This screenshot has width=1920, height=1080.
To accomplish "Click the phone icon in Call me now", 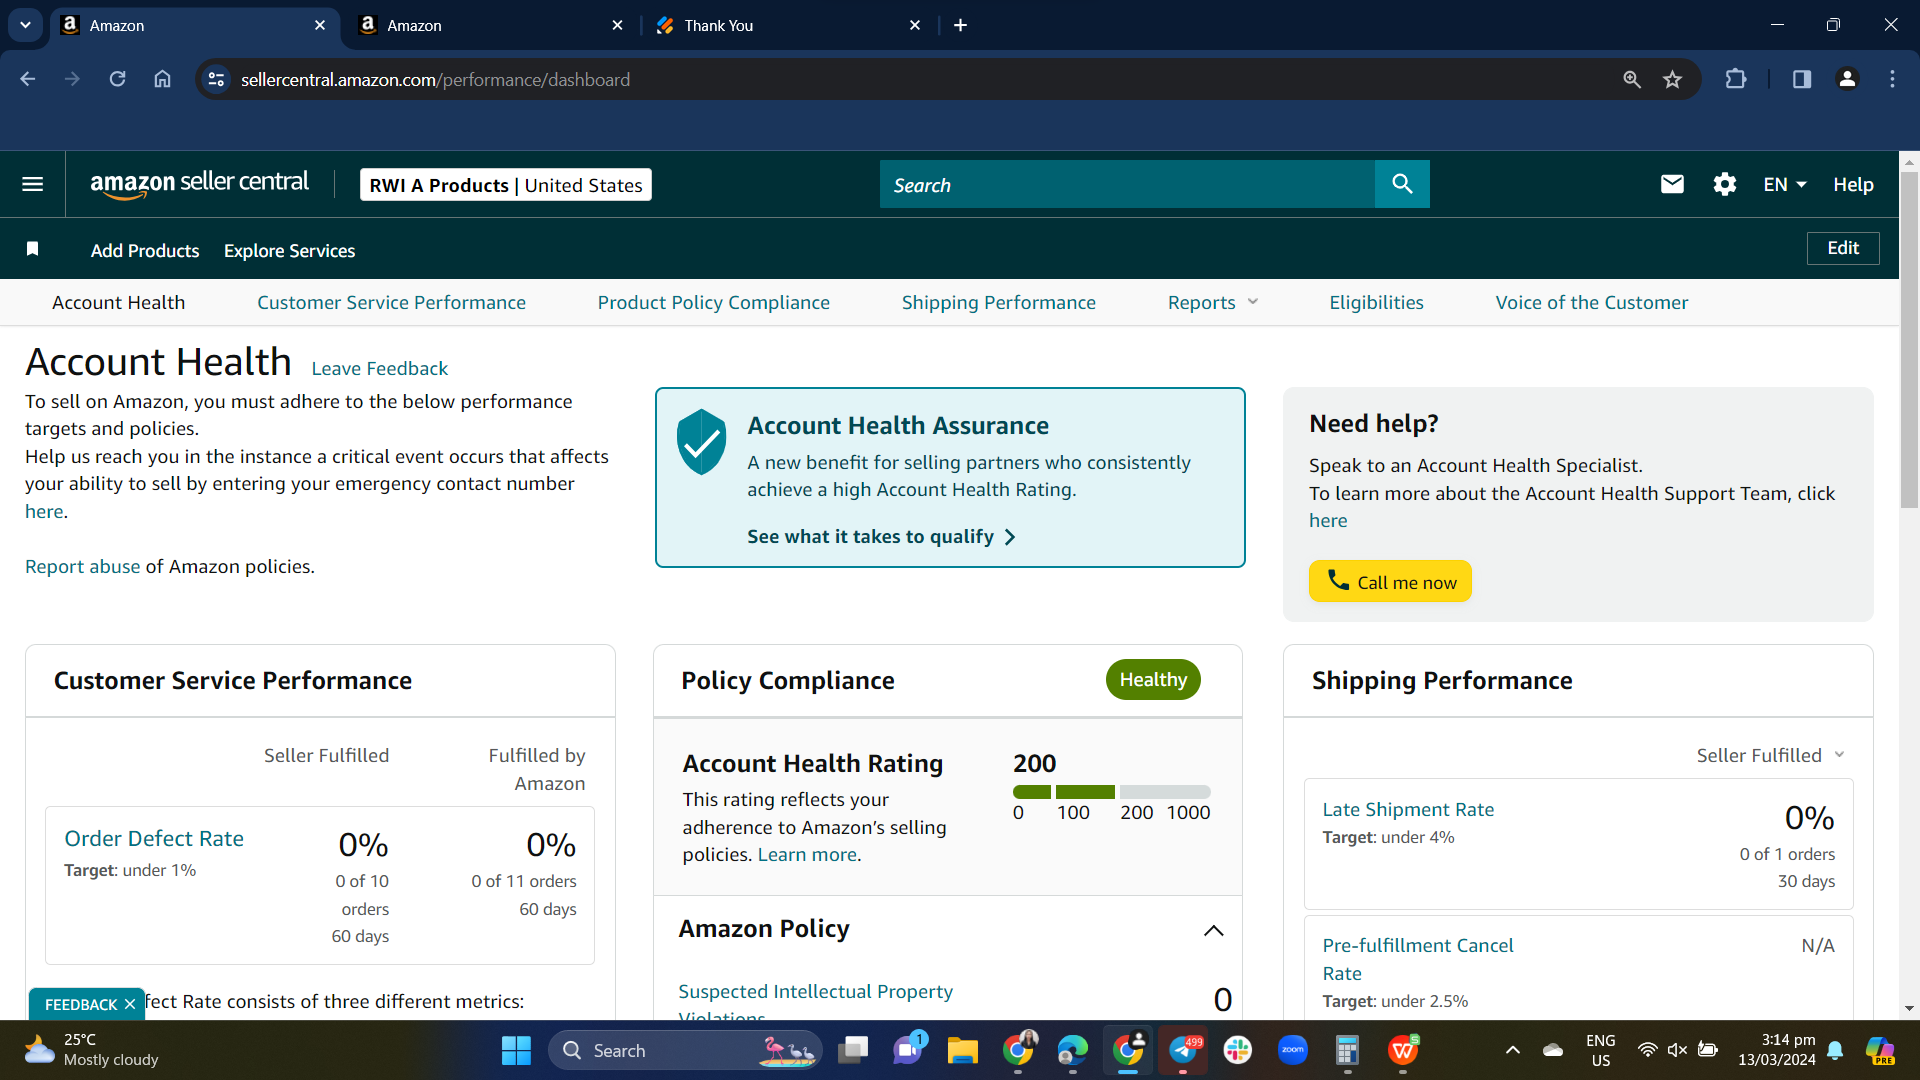I will 1338,580.
